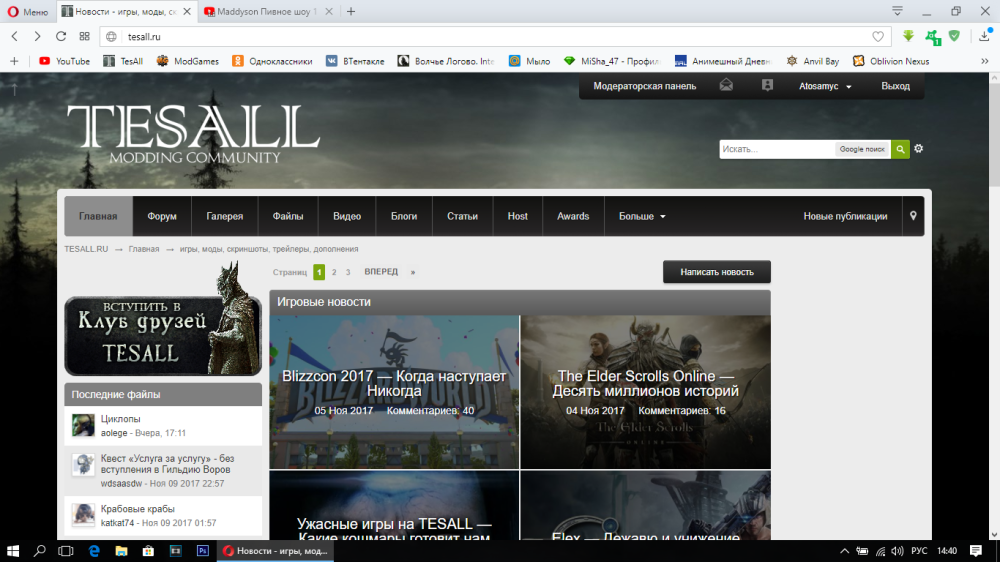1000x562 pixels.
Task: Open the Oblivion Nexus bookmark
Action: [892, 61]
